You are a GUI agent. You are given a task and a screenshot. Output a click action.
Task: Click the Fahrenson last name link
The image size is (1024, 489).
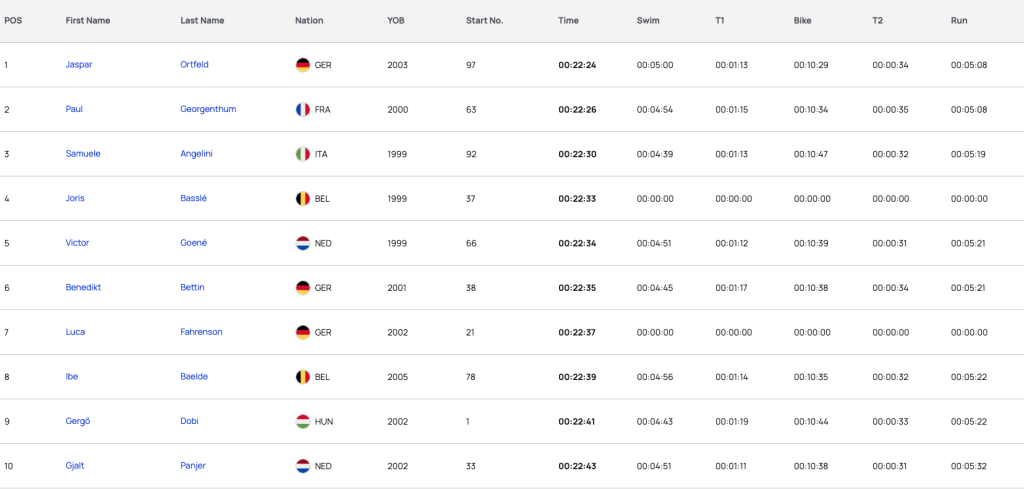coord(201,332)
